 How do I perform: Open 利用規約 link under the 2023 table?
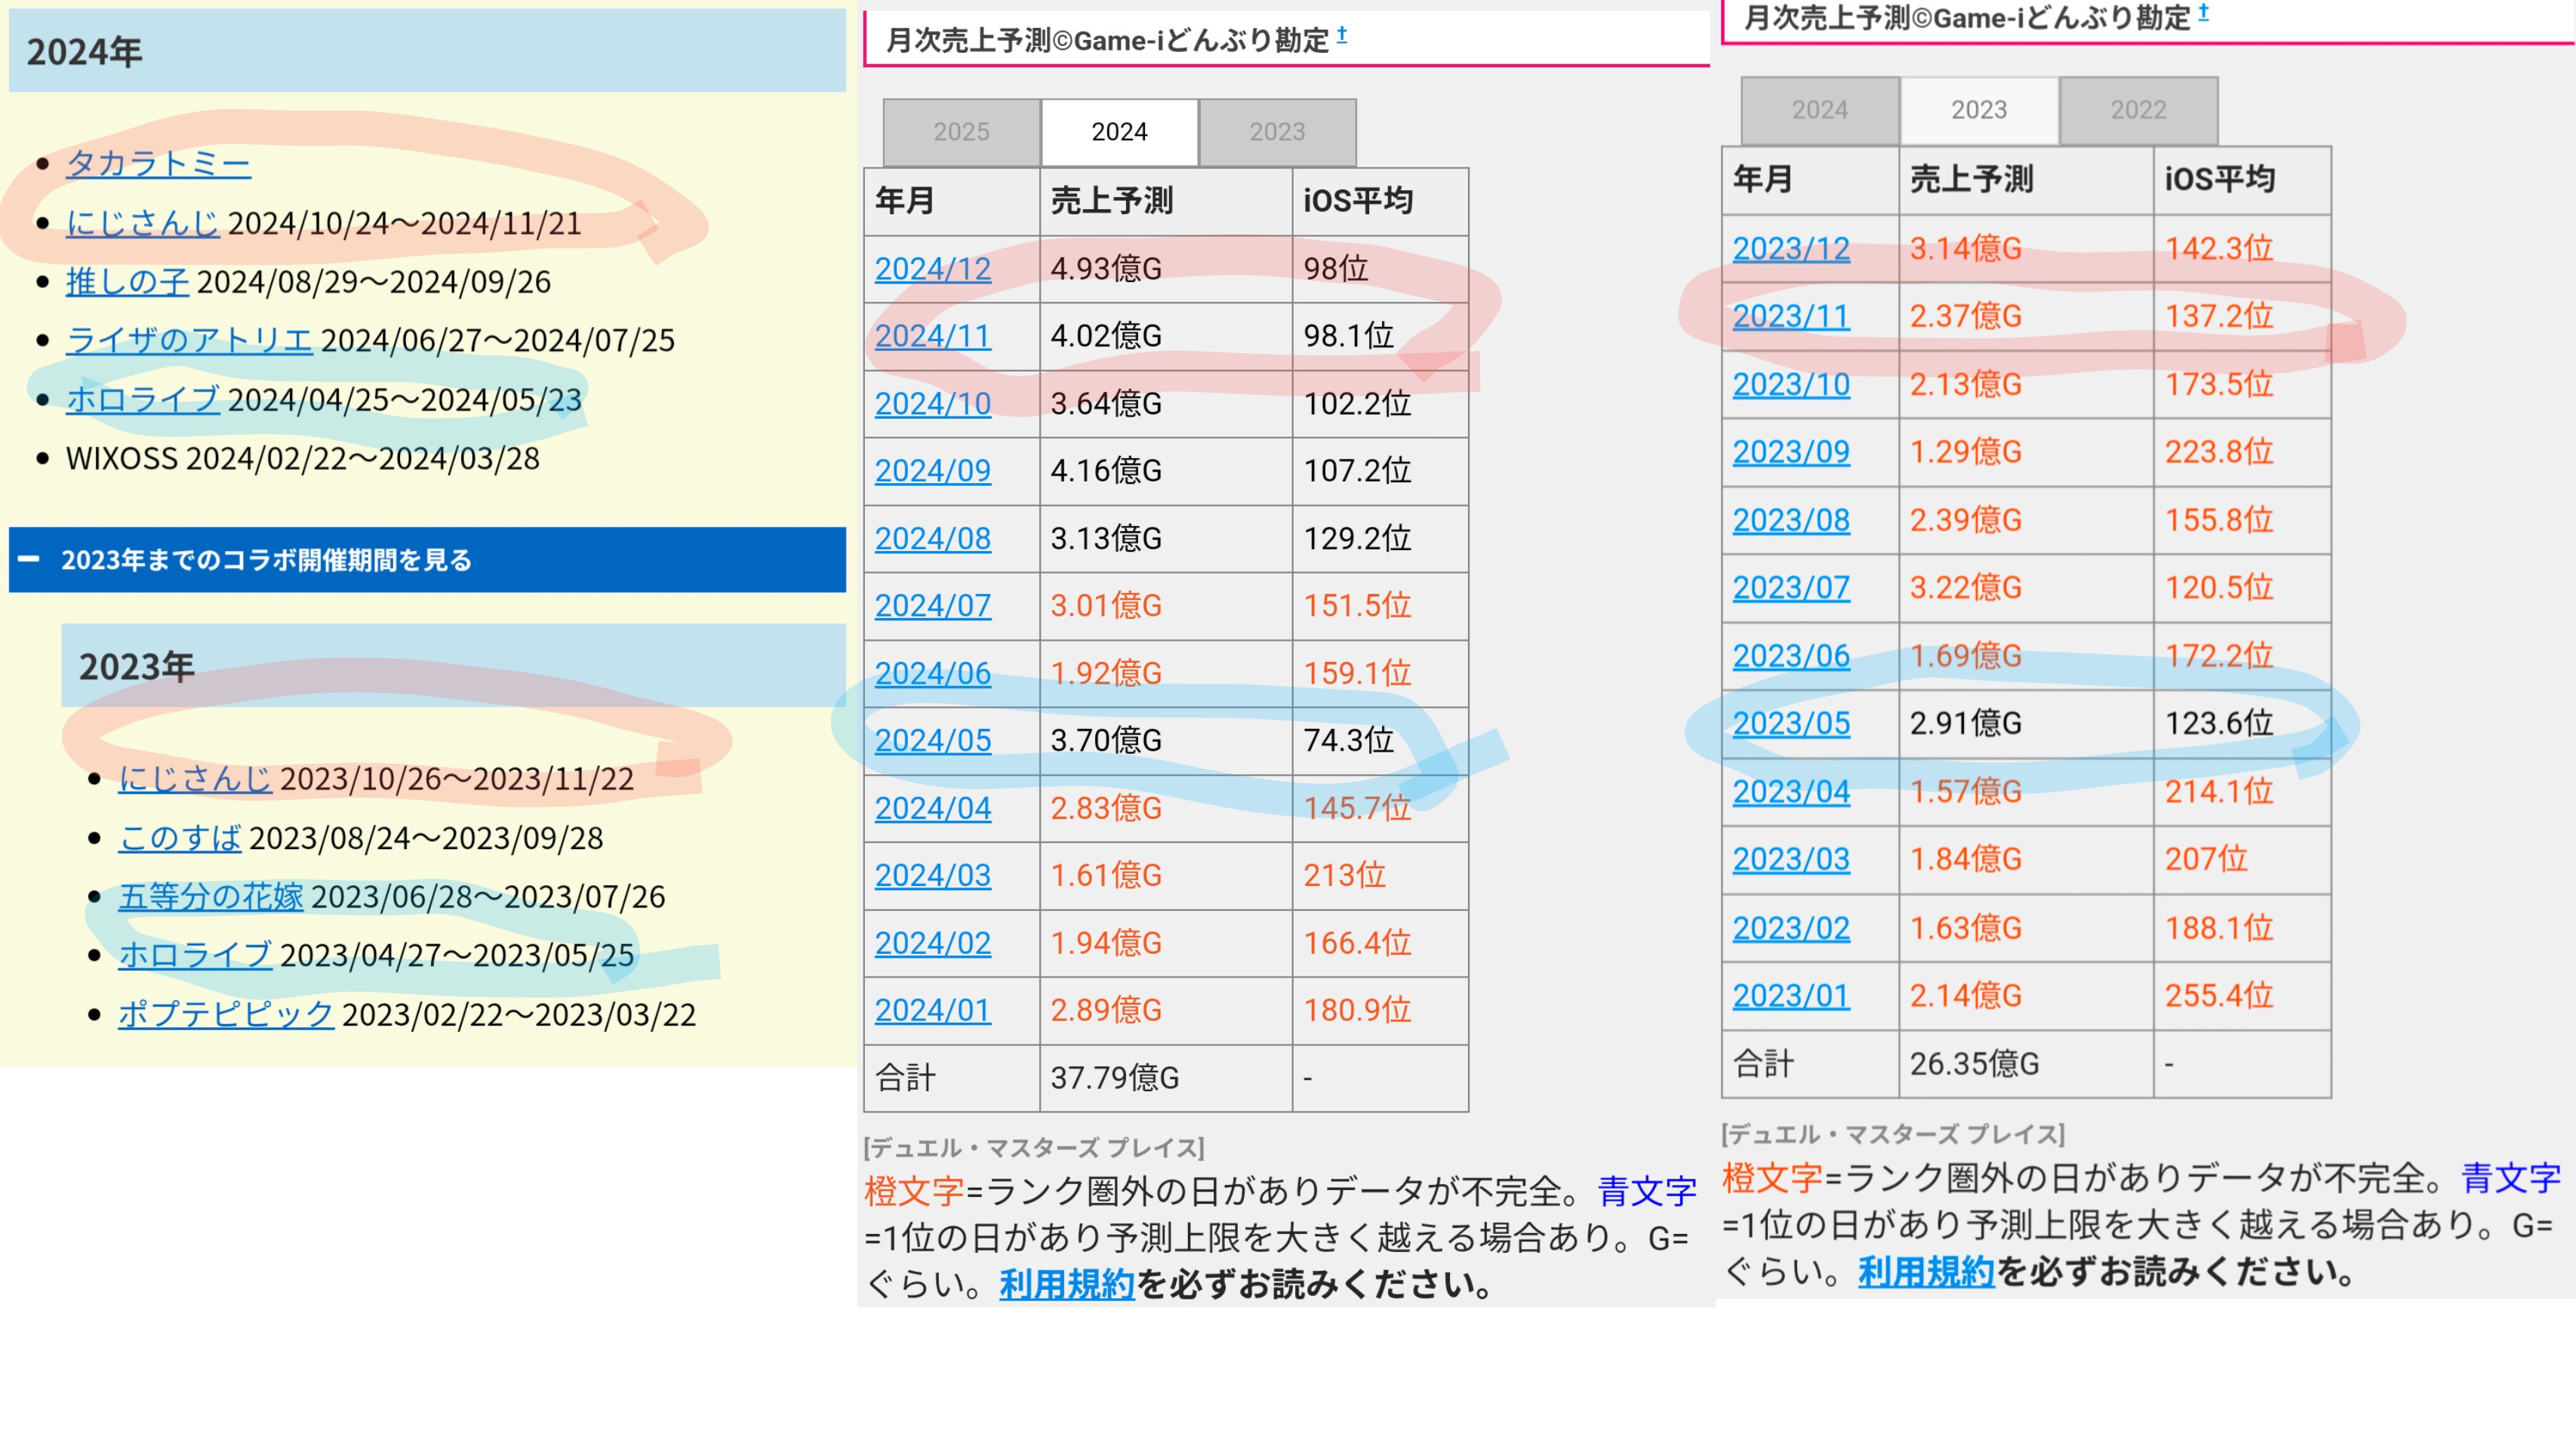coord(1926,1272)
